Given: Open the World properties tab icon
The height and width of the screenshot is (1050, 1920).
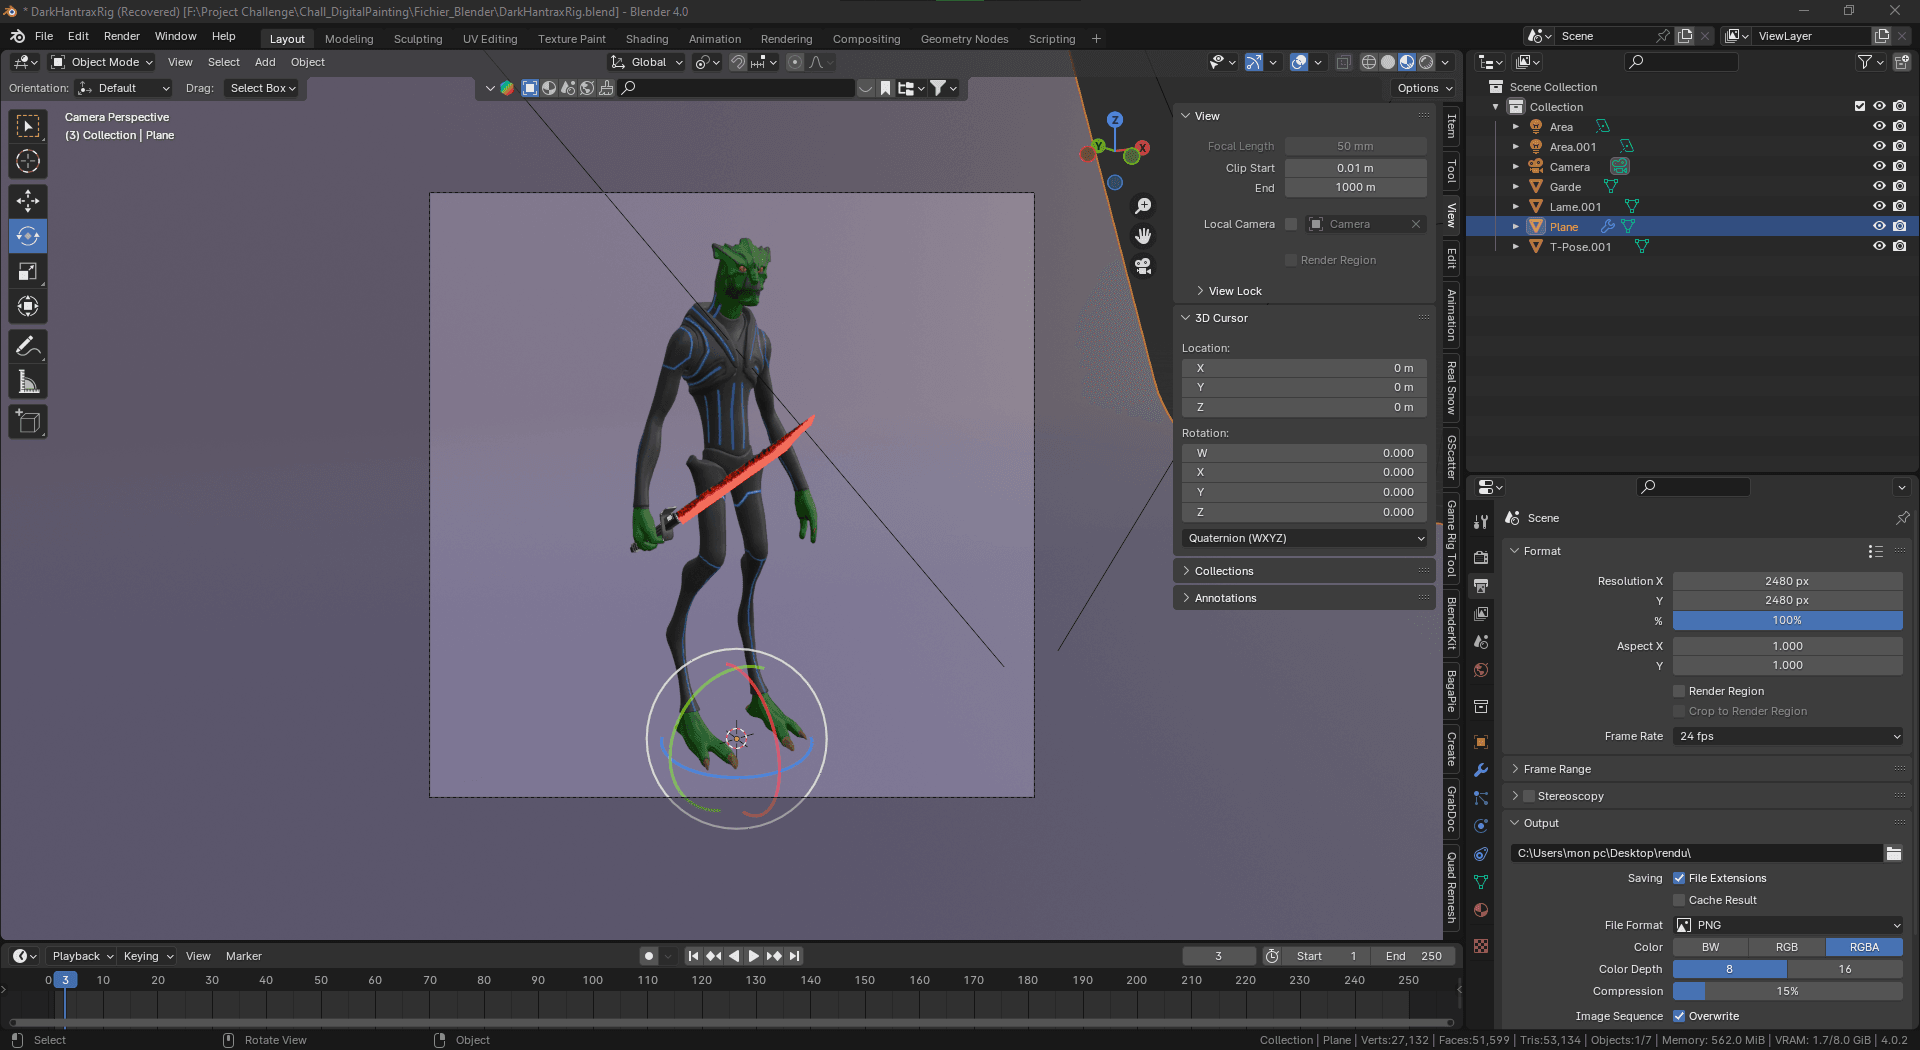Looking at the screenshot, I should pos(1481,670).
